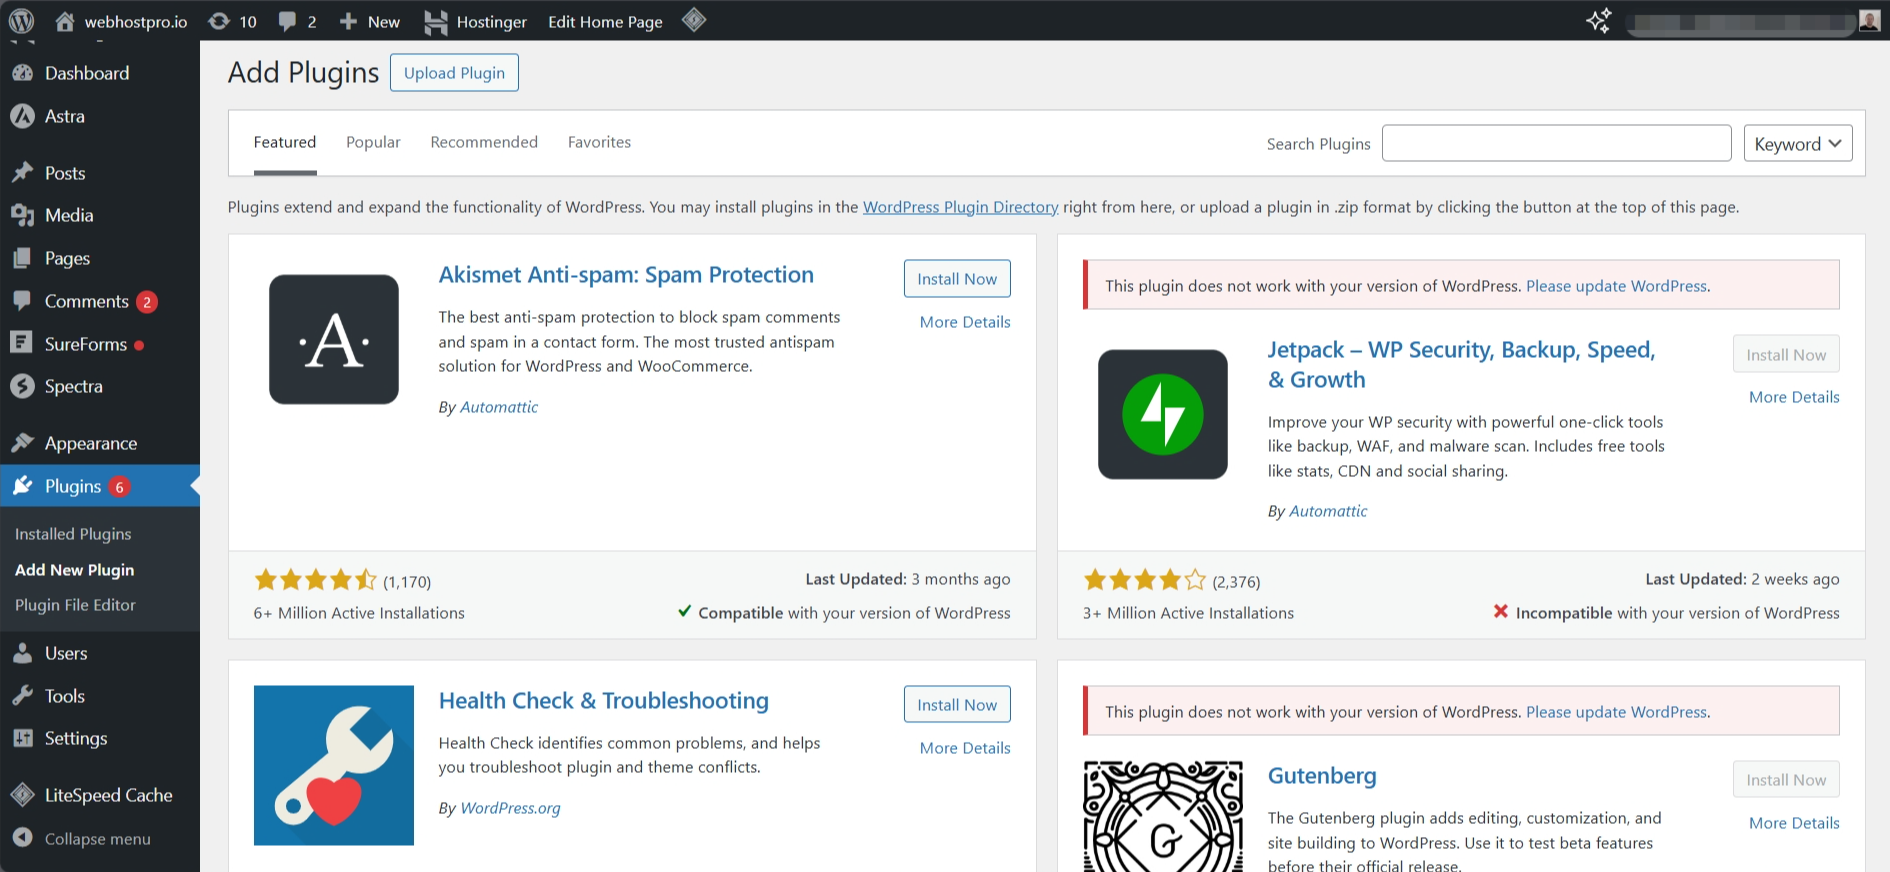Click the Health Check wrench thumbnail
Viewport: 1890px width, 872px height.
coord(334,765)
